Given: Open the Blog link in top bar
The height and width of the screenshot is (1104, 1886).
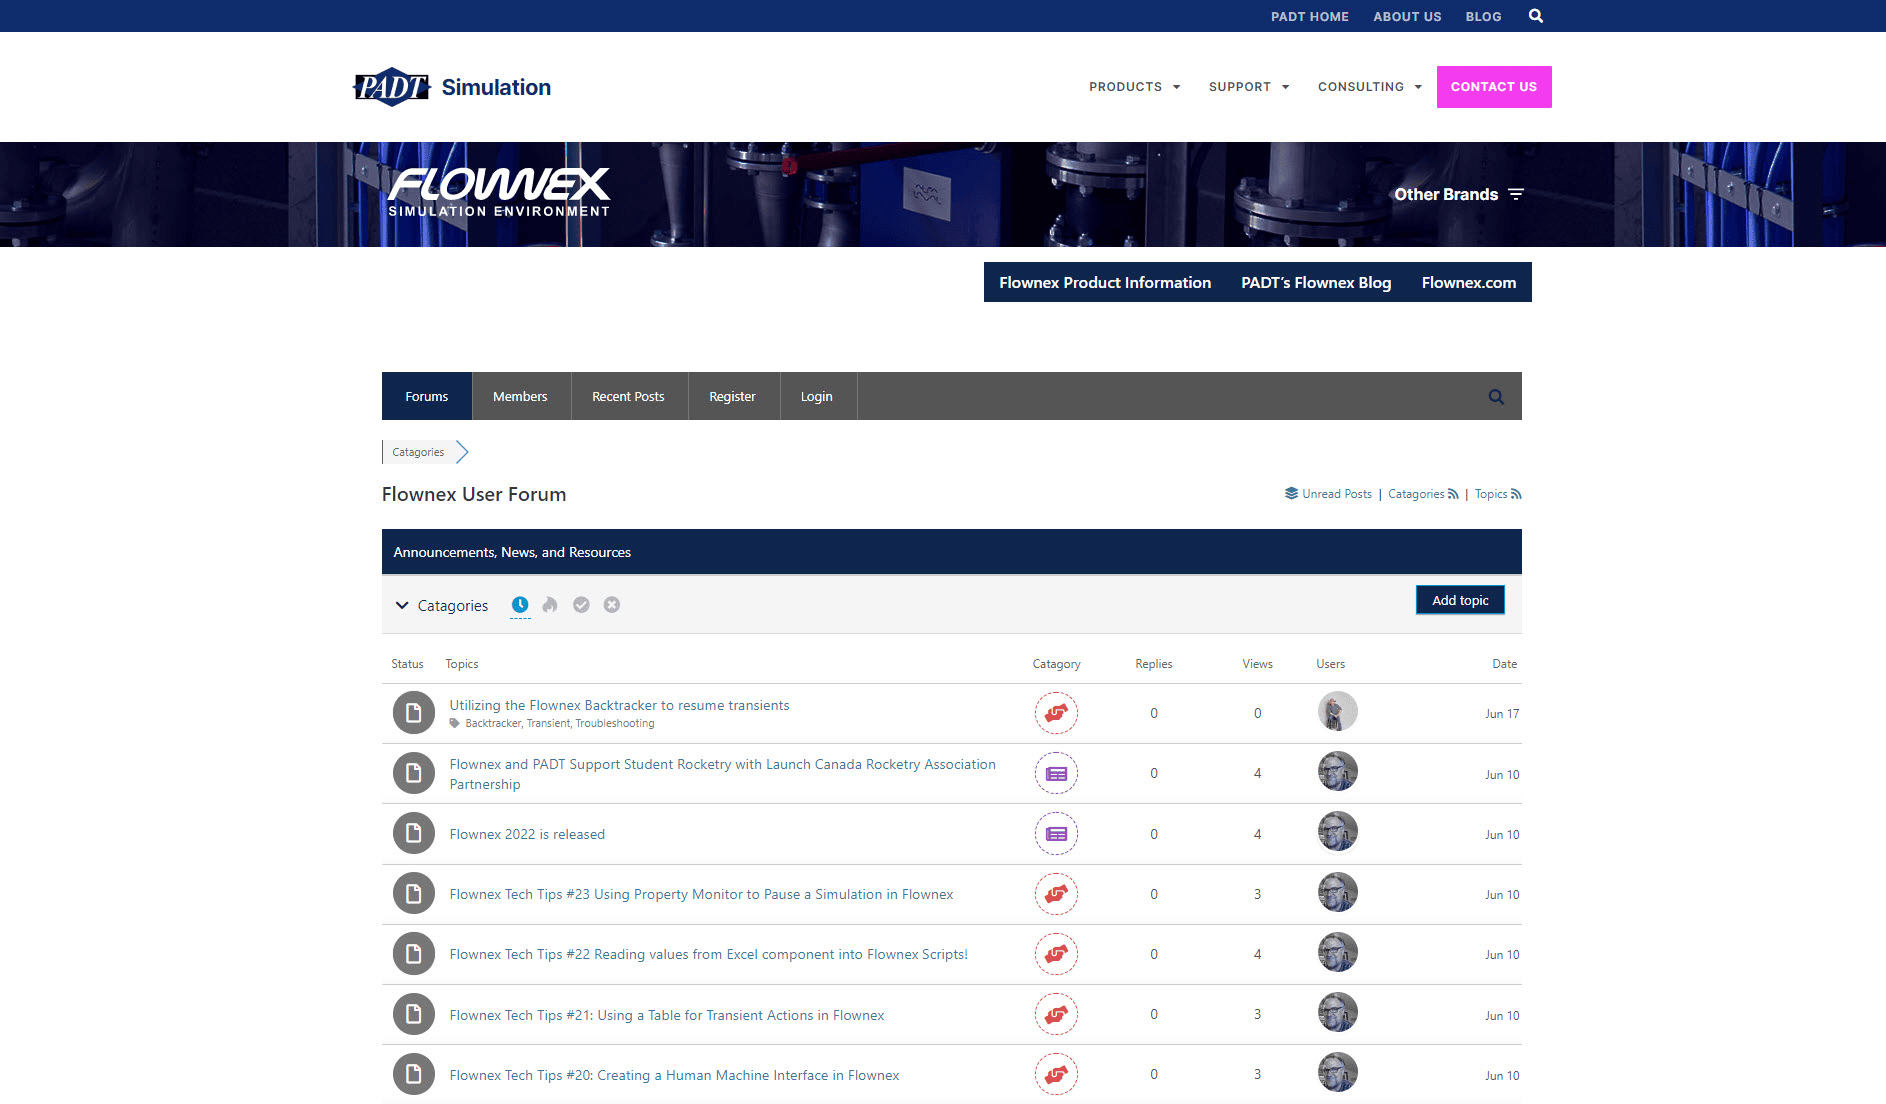Looking at the screenshot, I should [x=1483, y=16].
